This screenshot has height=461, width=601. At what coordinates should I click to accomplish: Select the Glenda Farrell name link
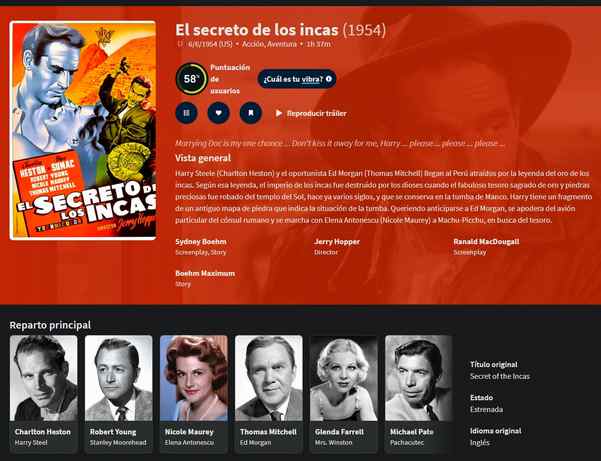point(339,431)
